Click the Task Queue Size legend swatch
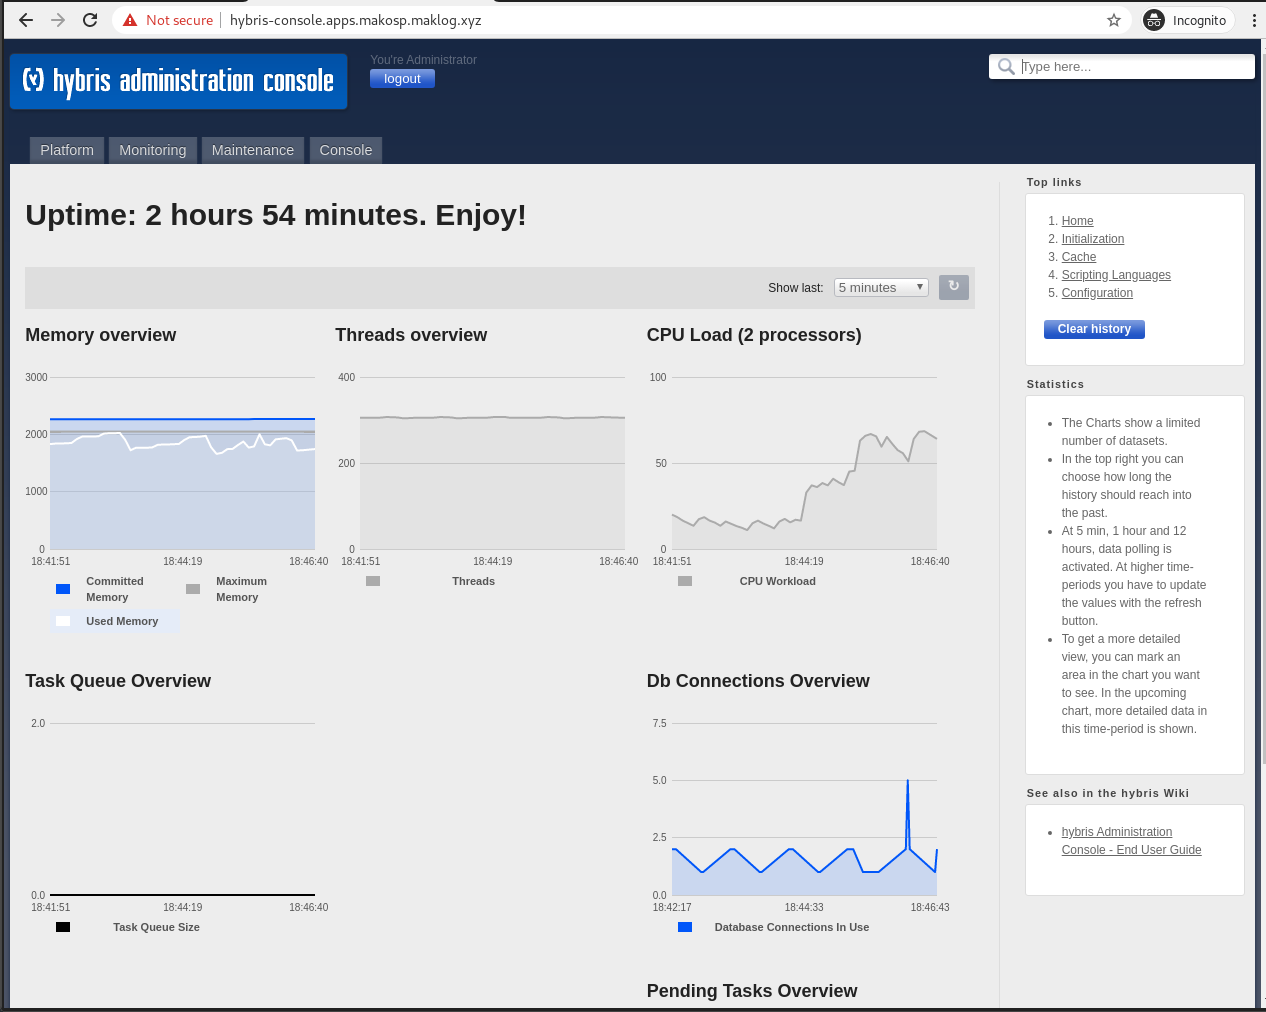This screenshot has width=1266, height=1012. point(63,927)
